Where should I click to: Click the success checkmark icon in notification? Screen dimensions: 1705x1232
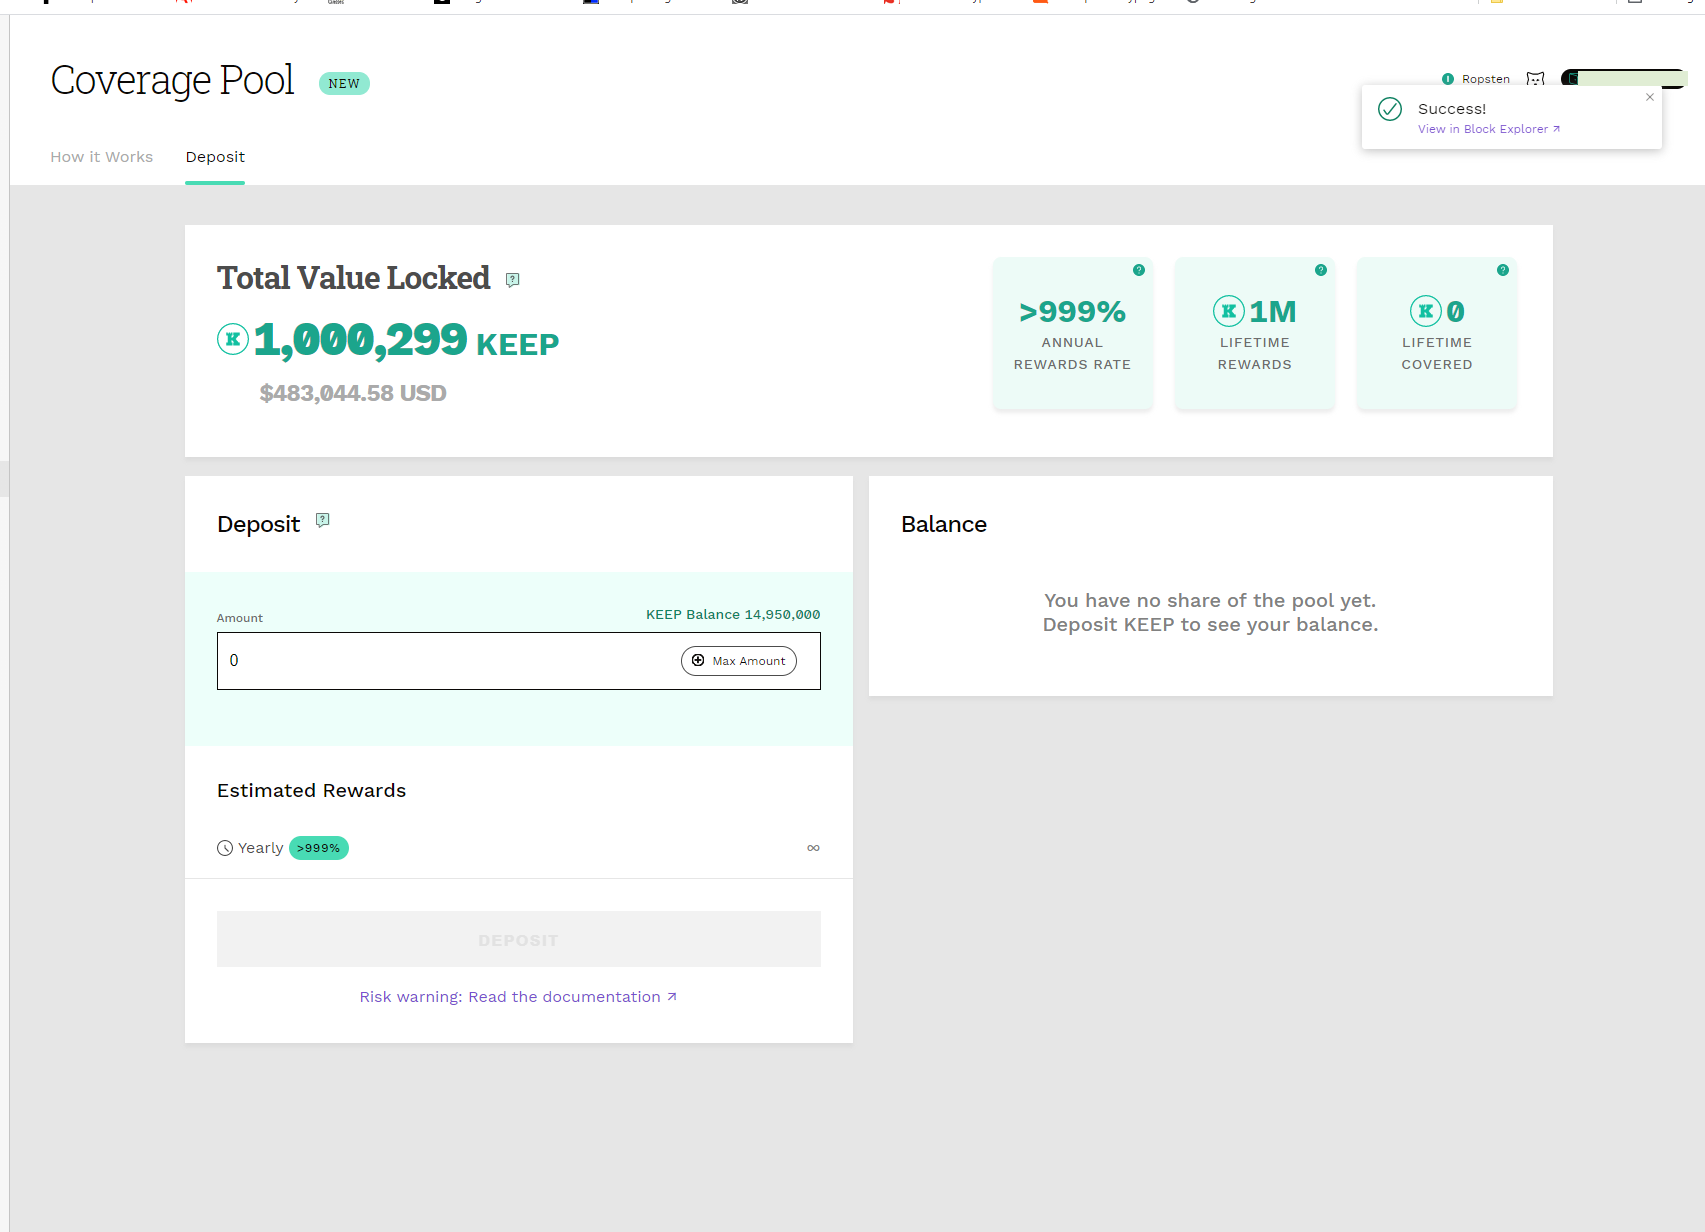point(1390,109)
